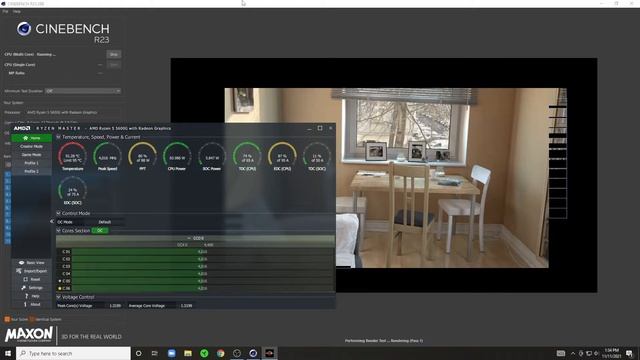Collapse the Control Mode section
This screenshot has height=360, width=640.
pyautogui.click(x=58, y=213)
